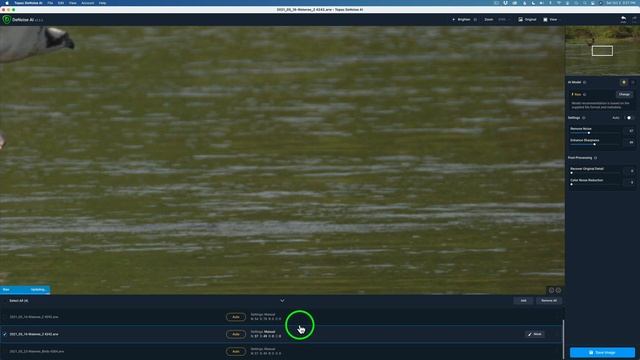Open the Edit menu

61,3
